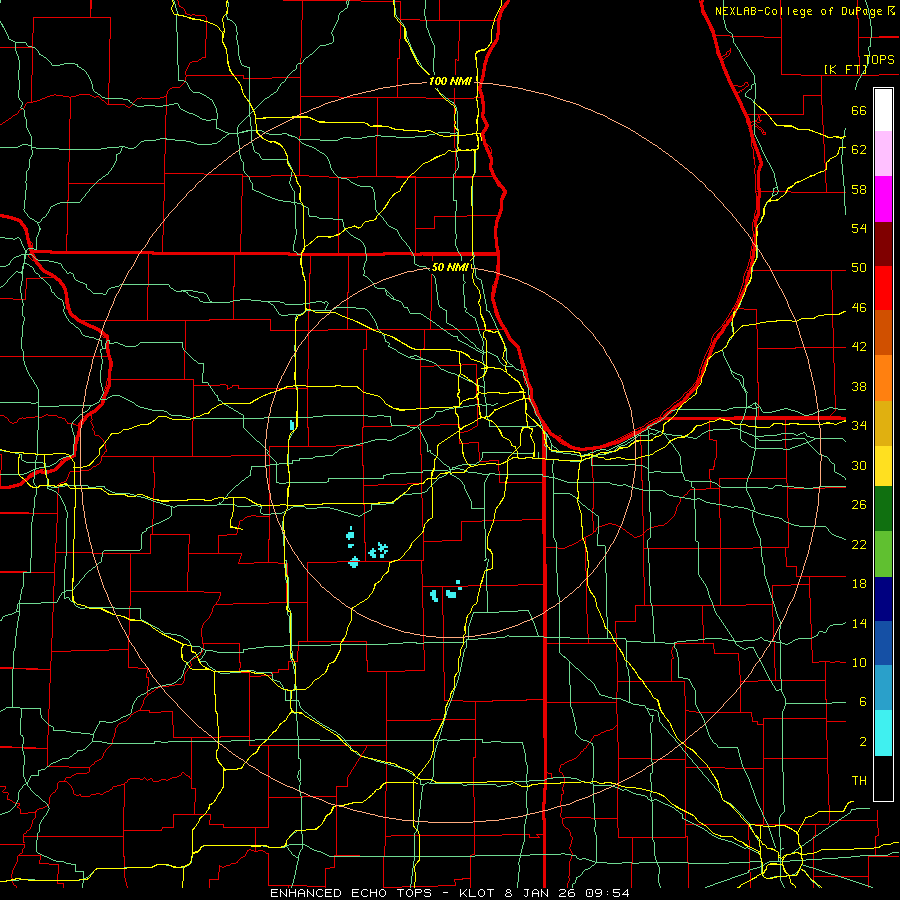Click the '46' legend value label

coord(859,307)
